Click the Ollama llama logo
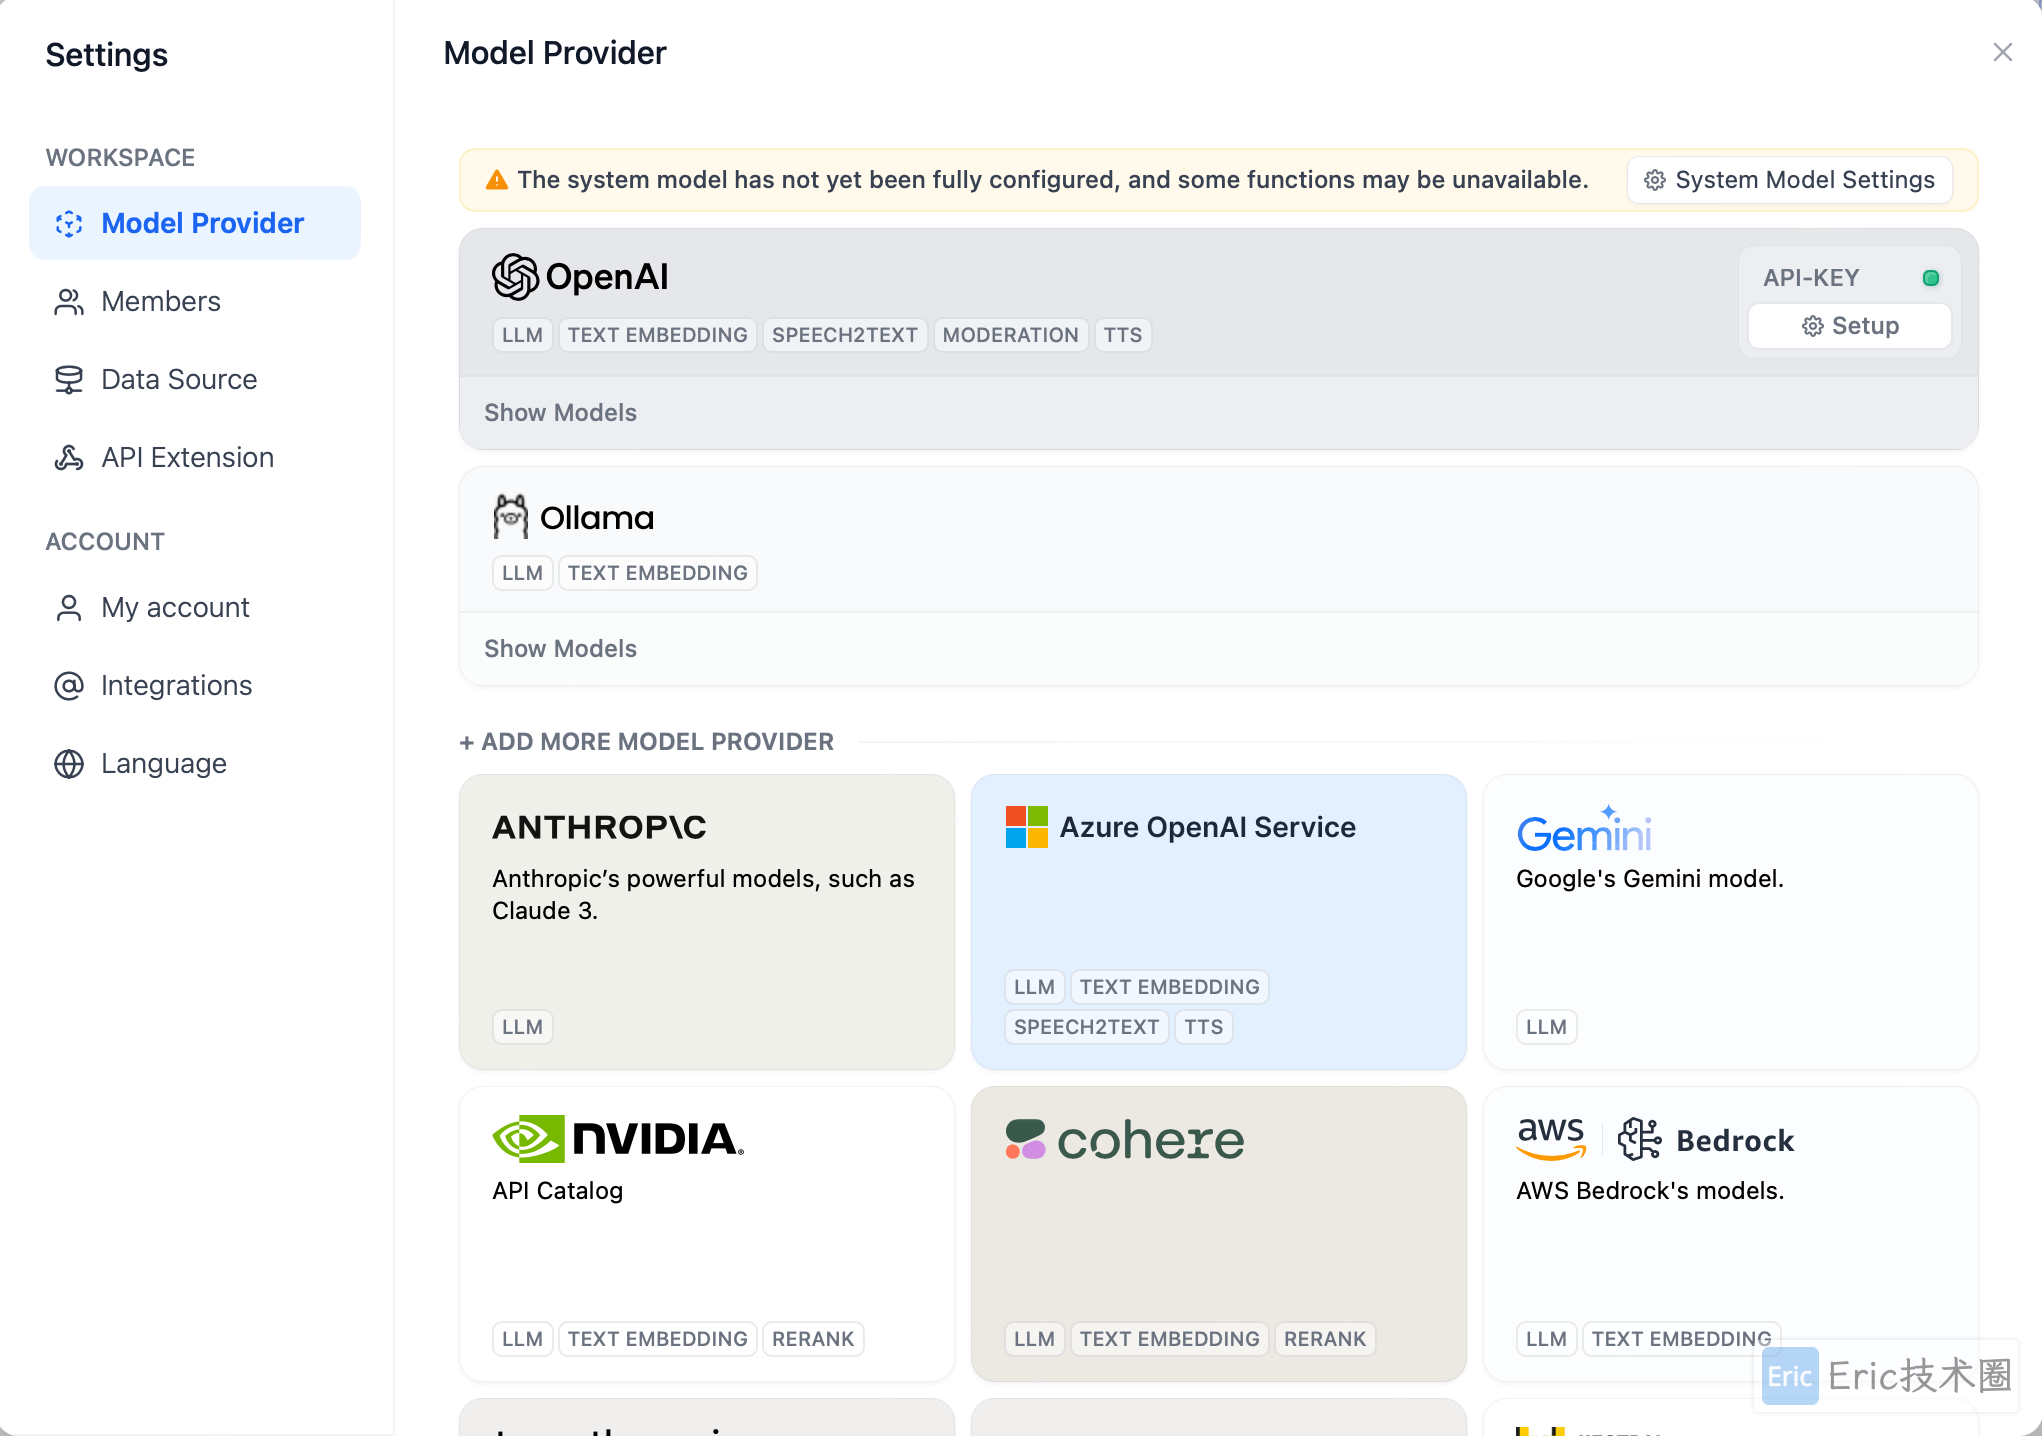 click(x=511, y=517)
